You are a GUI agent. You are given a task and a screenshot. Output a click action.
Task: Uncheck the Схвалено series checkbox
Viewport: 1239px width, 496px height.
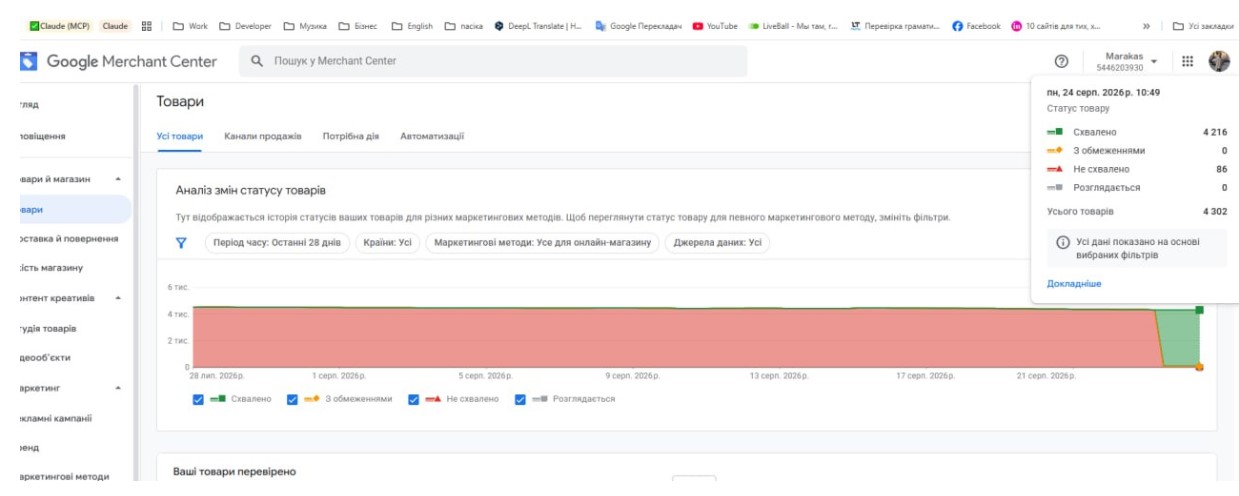[198, 399]
